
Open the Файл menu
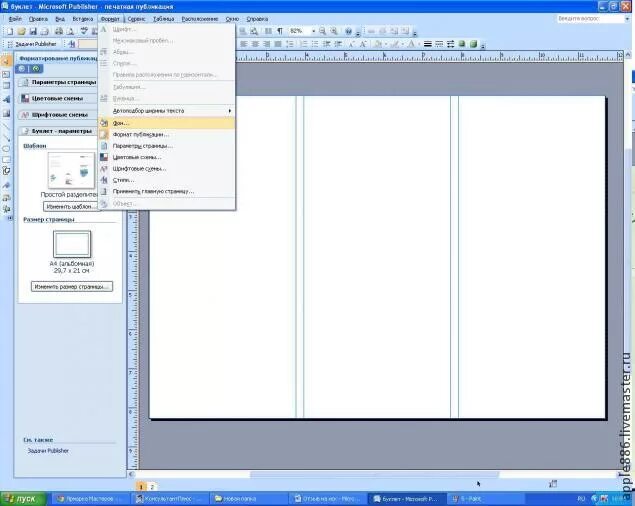coord(15,19)
